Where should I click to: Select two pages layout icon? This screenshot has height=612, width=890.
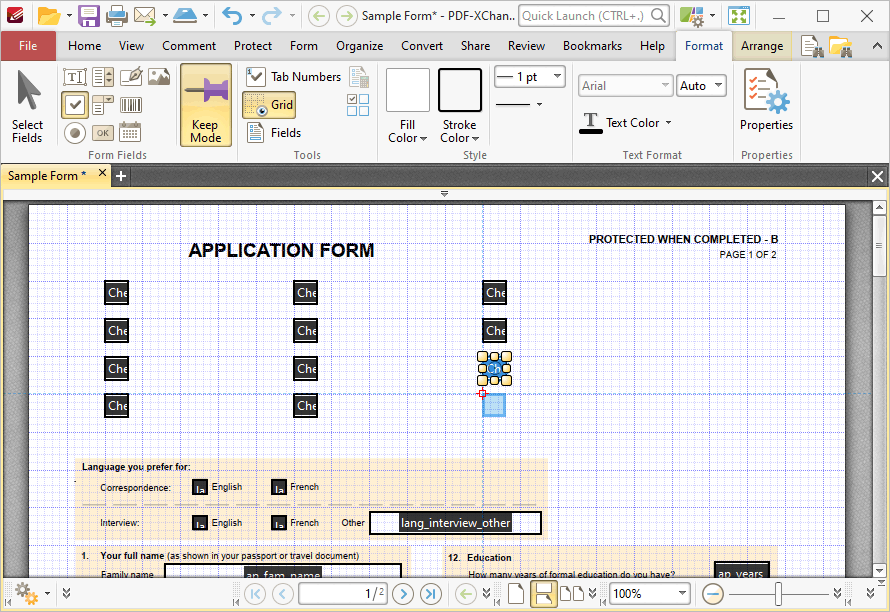pos(572,594)
